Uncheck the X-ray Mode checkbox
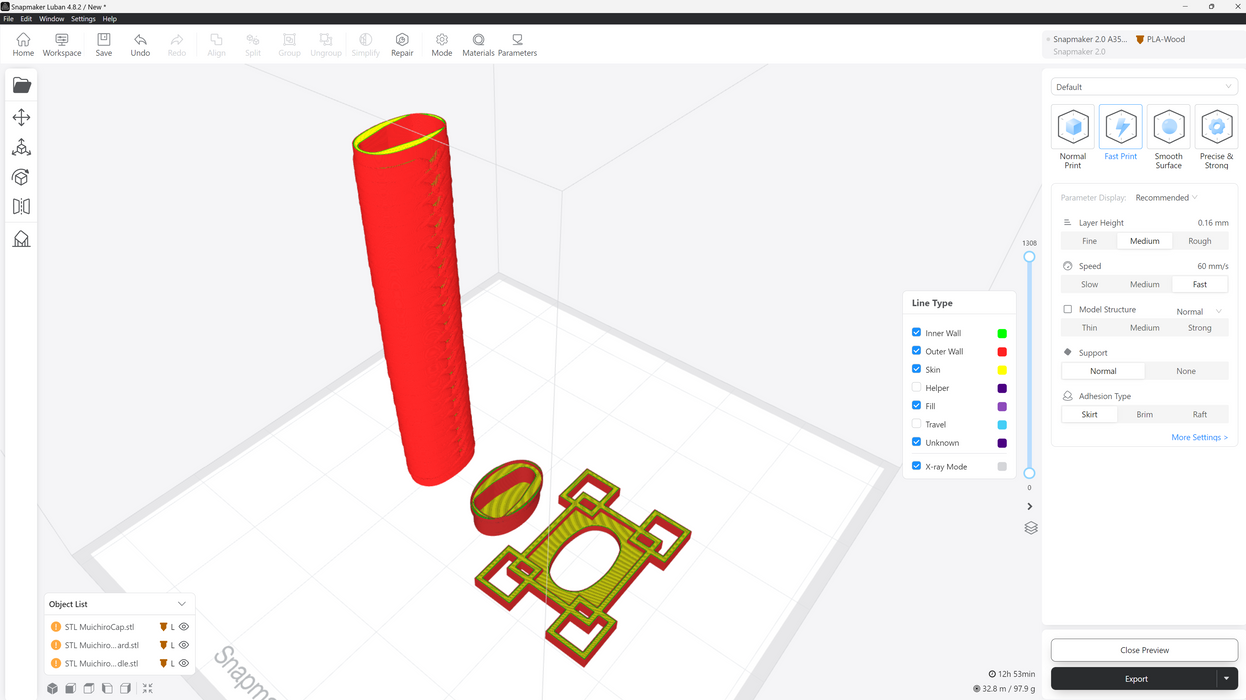 pos(916,466)
